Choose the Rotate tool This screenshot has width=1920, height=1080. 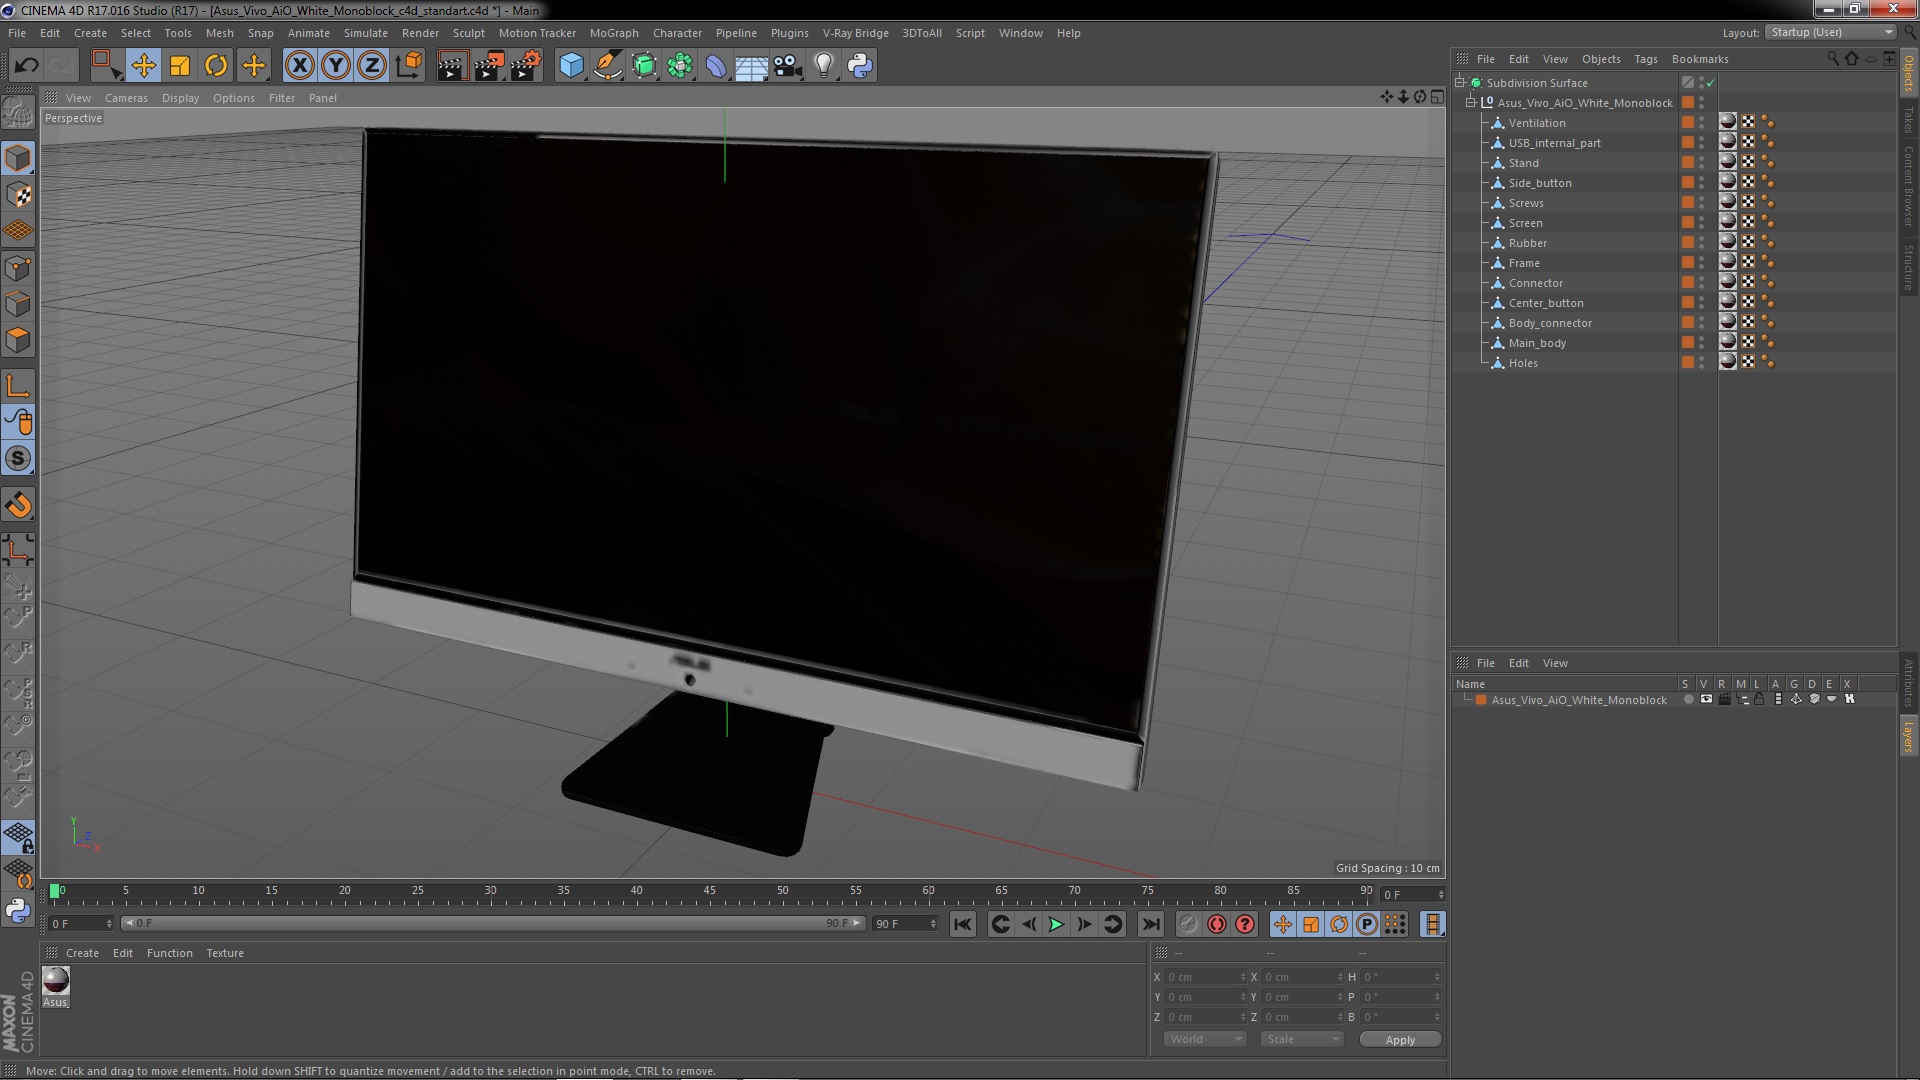pos(216,66)
